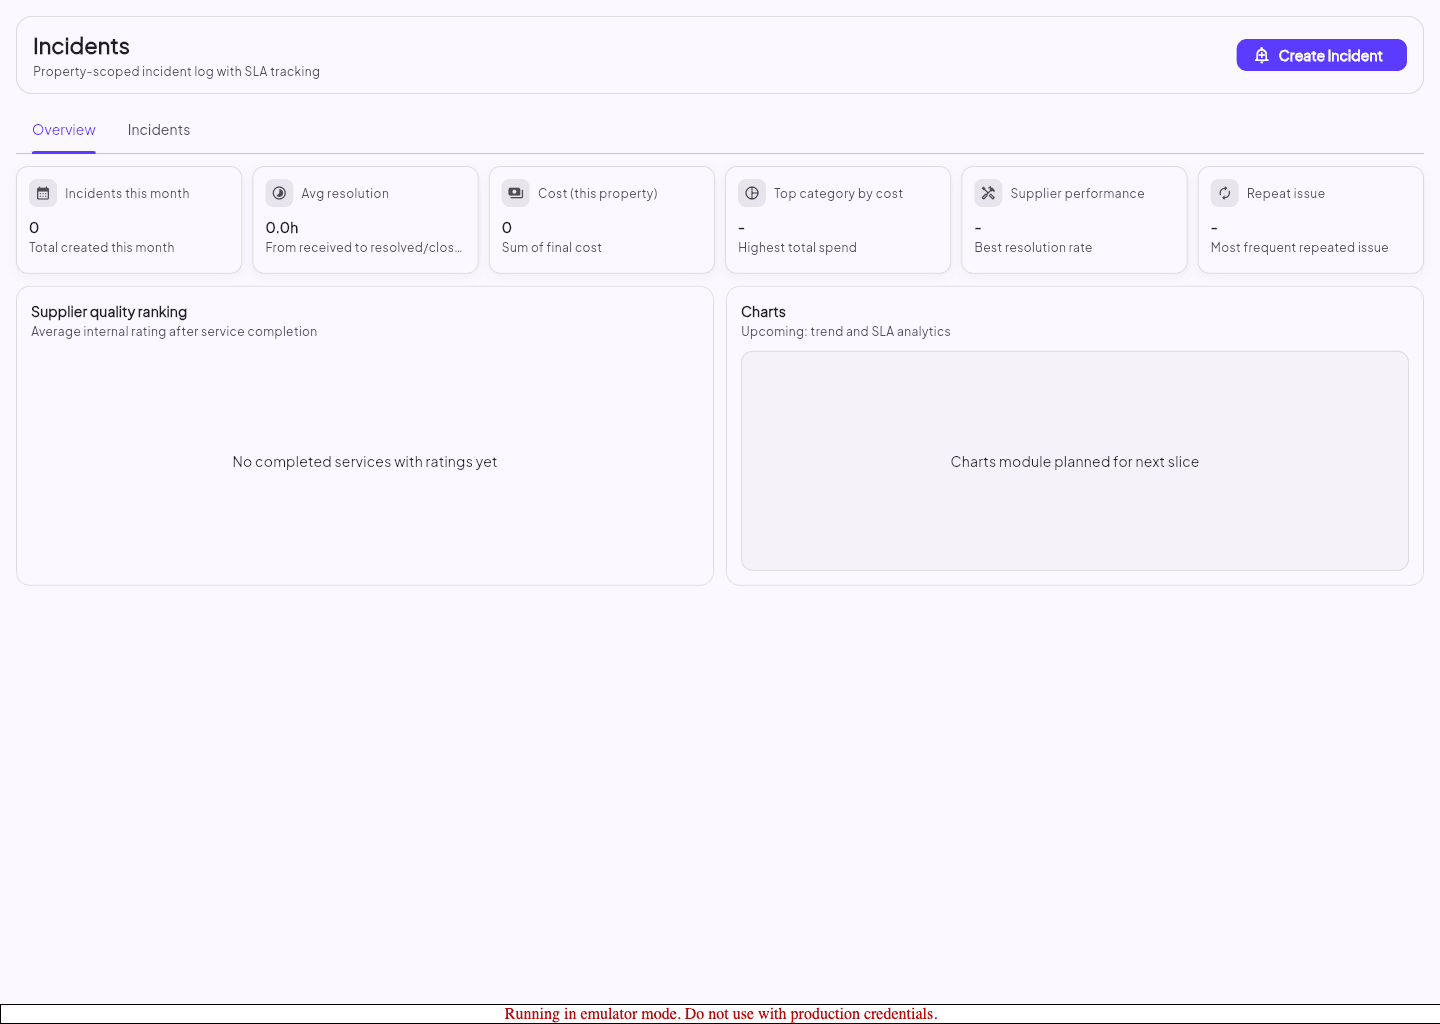Click the Charts module placeholder area

click(x=1074, y=461)
